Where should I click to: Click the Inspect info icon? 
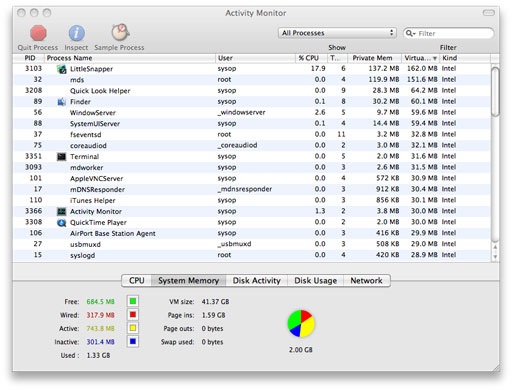(x=77, y=33)
